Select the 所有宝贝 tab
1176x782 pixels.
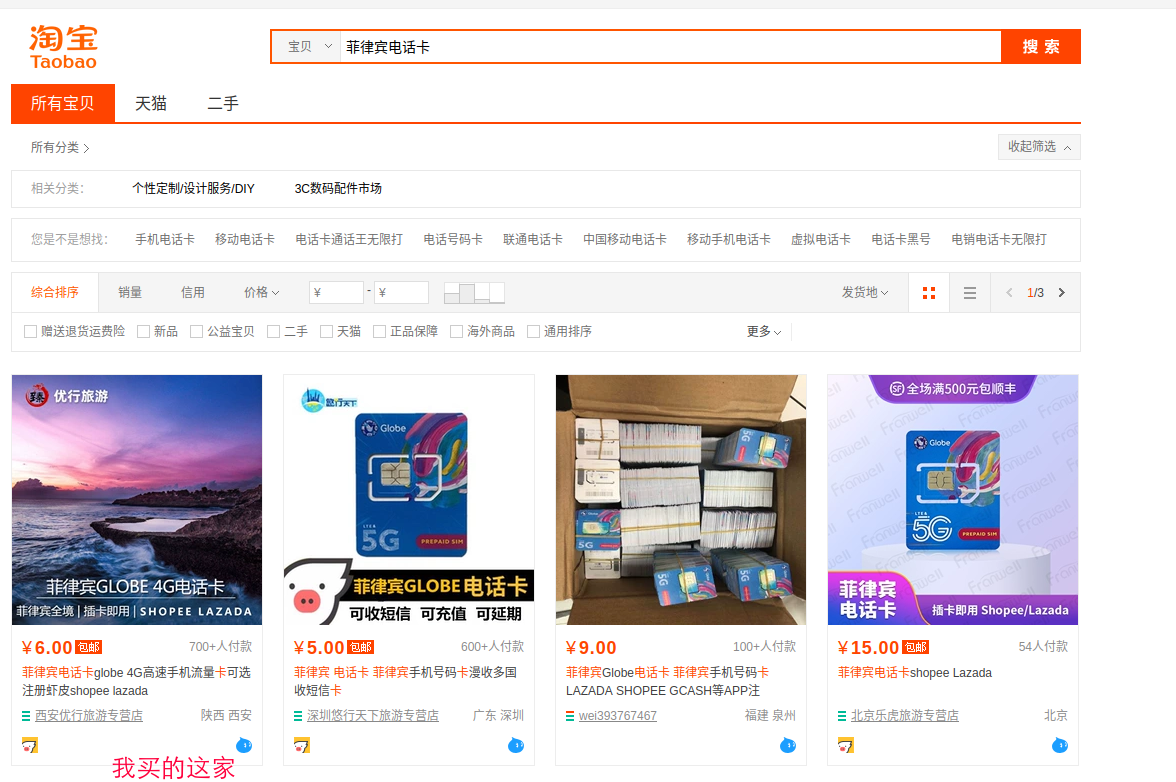[x=63, y=103]
